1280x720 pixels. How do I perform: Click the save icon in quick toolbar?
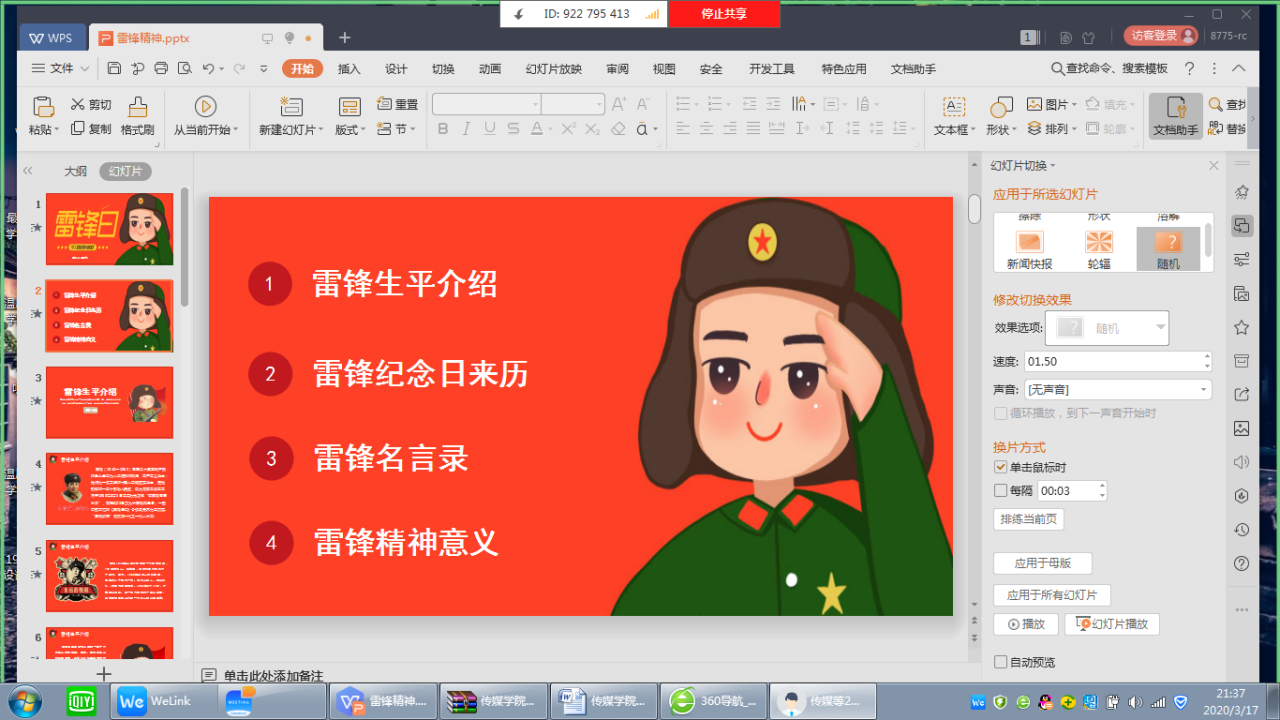coord(114,68)
